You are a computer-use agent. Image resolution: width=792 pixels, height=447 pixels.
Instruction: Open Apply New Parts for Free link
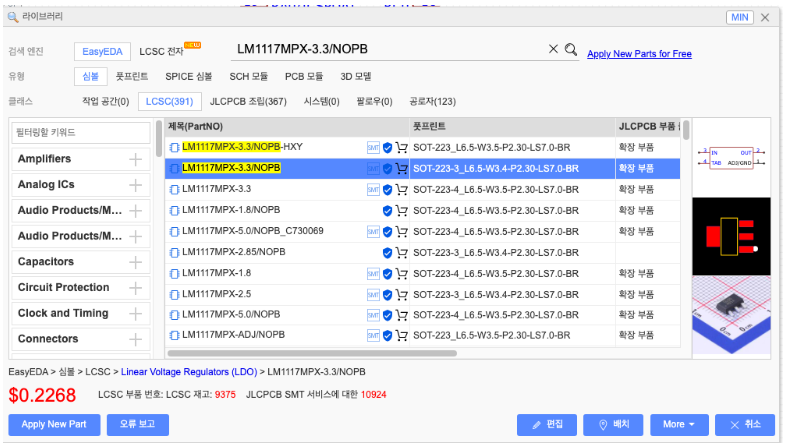click(x=639, y=54)
